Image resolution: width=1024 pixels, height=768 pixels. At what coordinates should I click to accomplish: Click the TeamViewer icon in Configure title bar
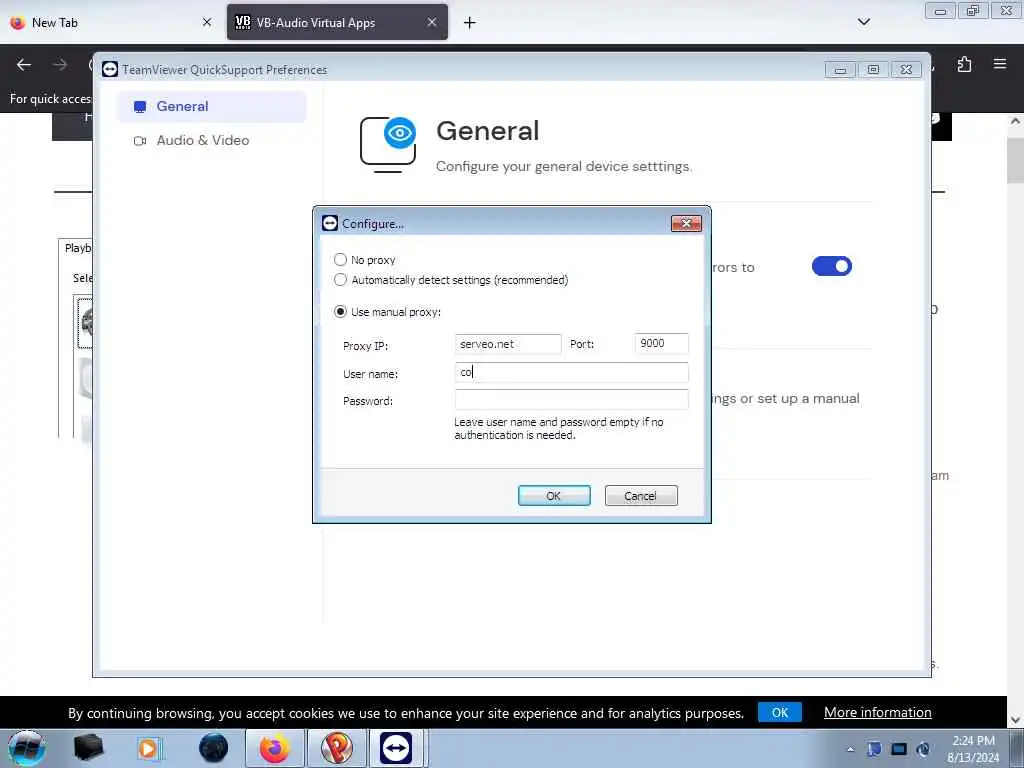pyautogui.click(x=330, y=223)
